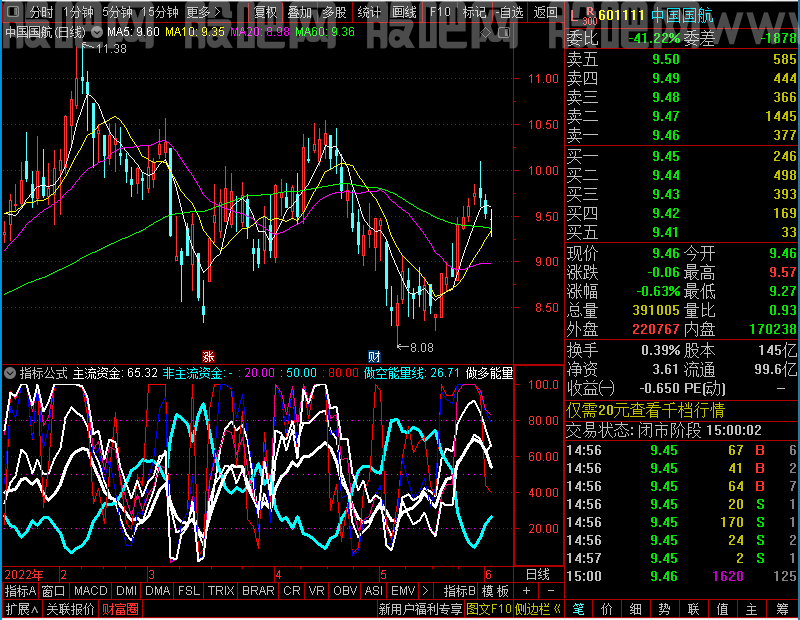
Task: Remove from watchlist via -自选
Action: click(509, 12)
